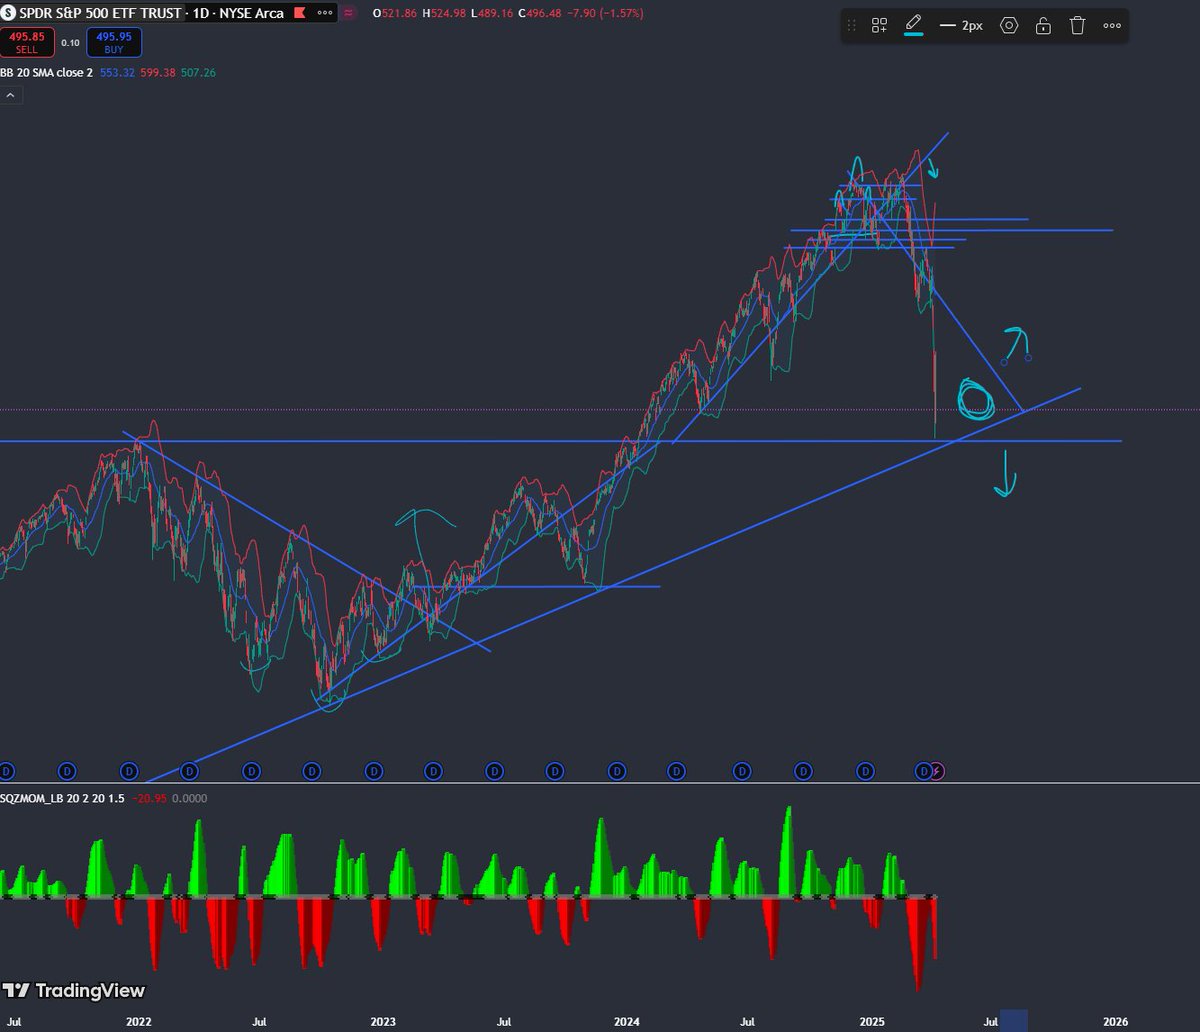Collapse the indicator legend with the chevron
This screenshot has width=1200, height=1032.
(x=10, y=94)
